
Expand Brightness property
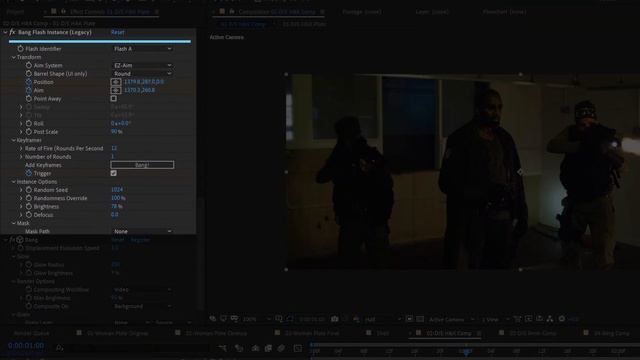tap(21, 207)
